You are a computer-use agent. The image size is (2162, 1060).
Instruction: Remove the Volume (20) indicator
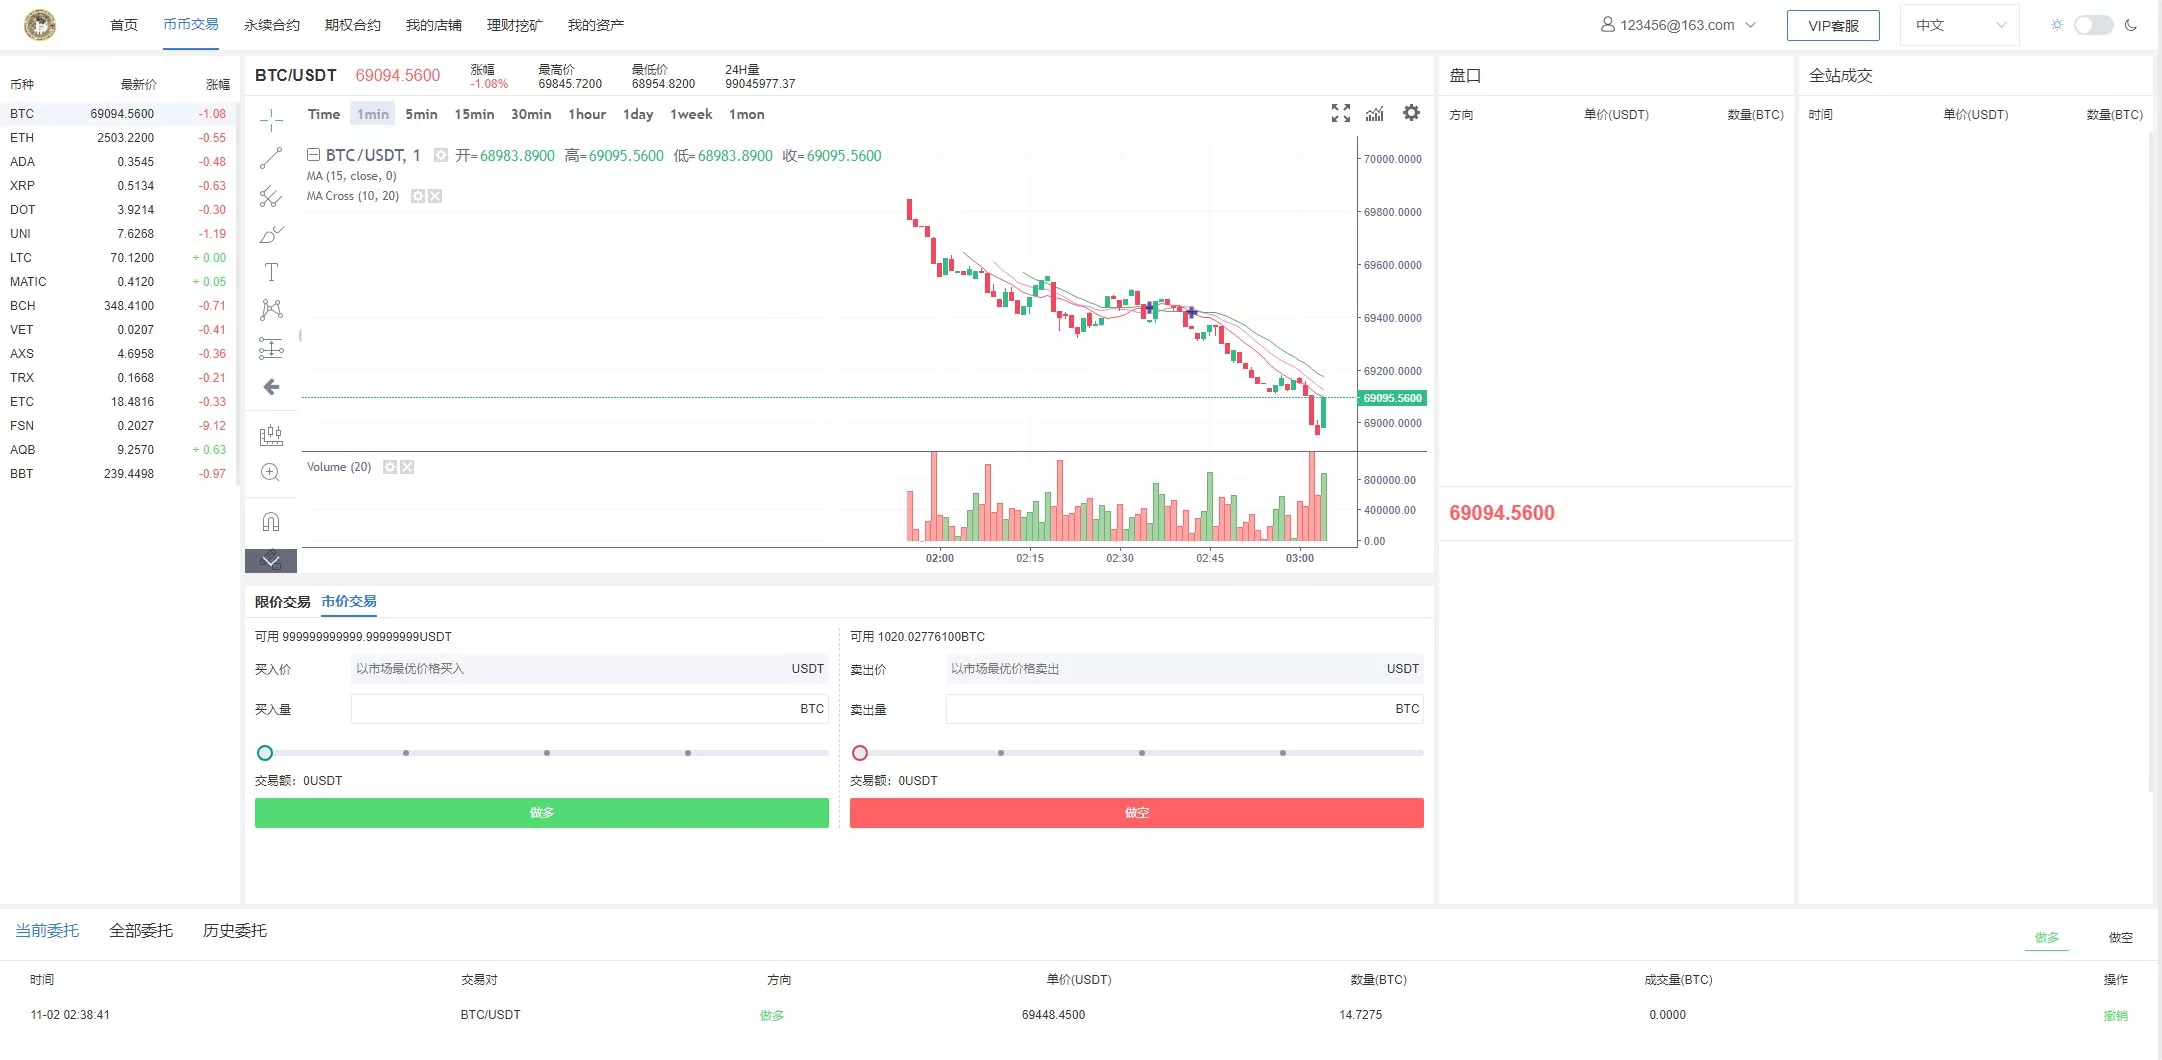pos(407,467)
